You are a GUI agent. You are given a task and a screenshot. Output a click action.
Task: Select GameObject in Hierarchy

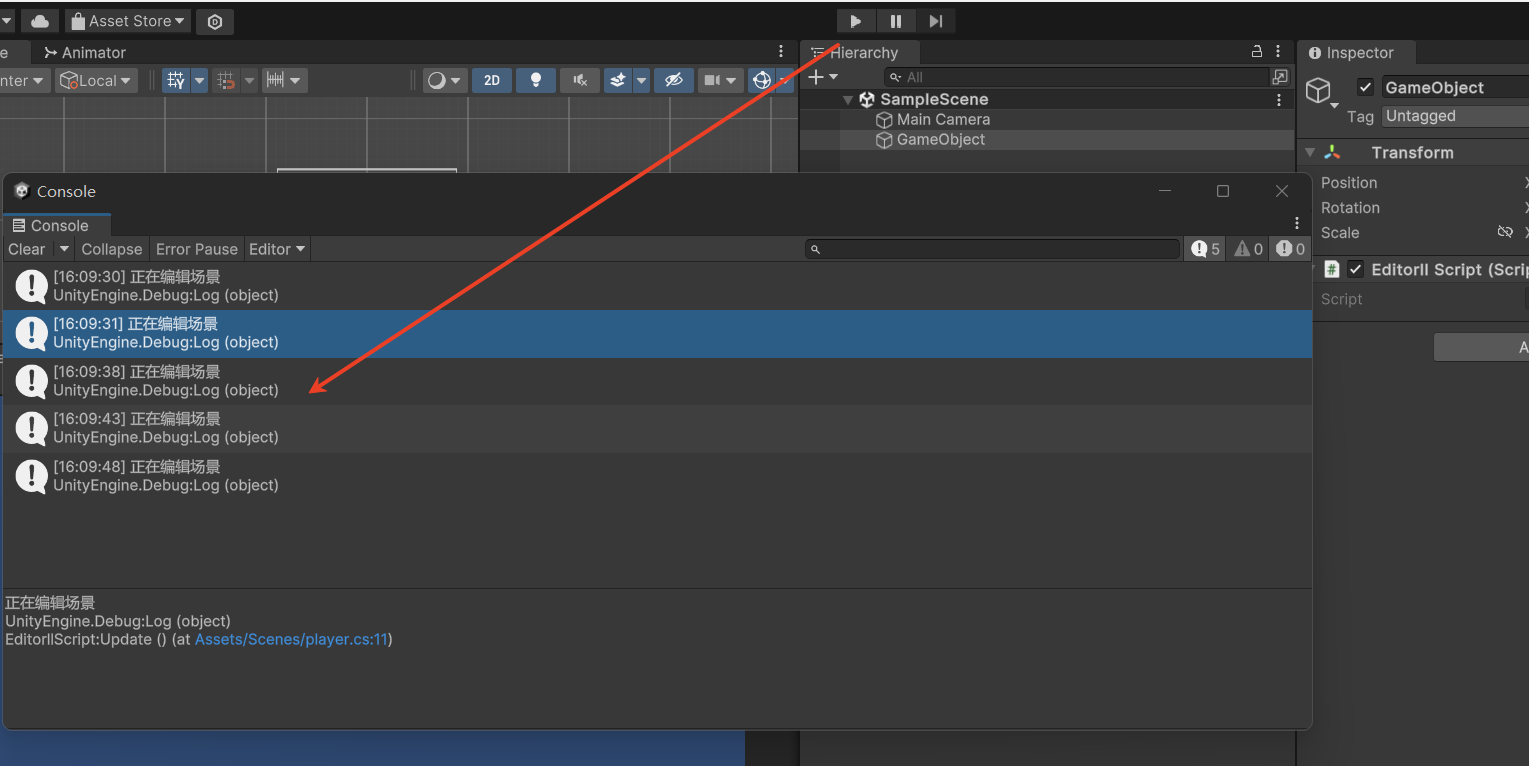pyautogui.click(x=941, y=140)
